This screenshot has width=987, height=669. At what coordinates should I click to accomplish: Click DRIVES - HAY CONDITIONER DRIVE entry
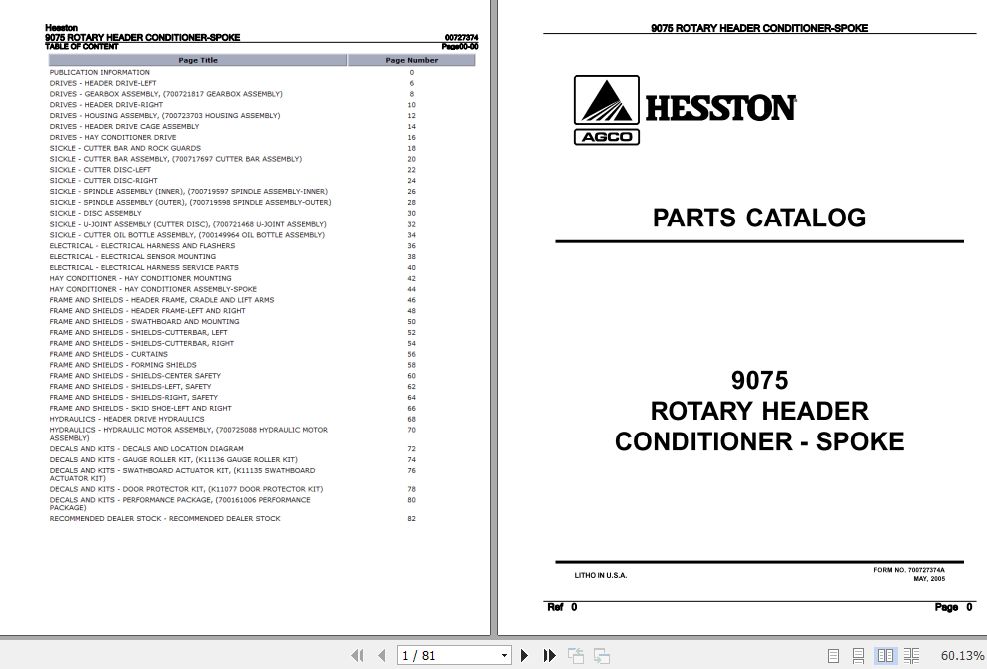pos(113,137)
